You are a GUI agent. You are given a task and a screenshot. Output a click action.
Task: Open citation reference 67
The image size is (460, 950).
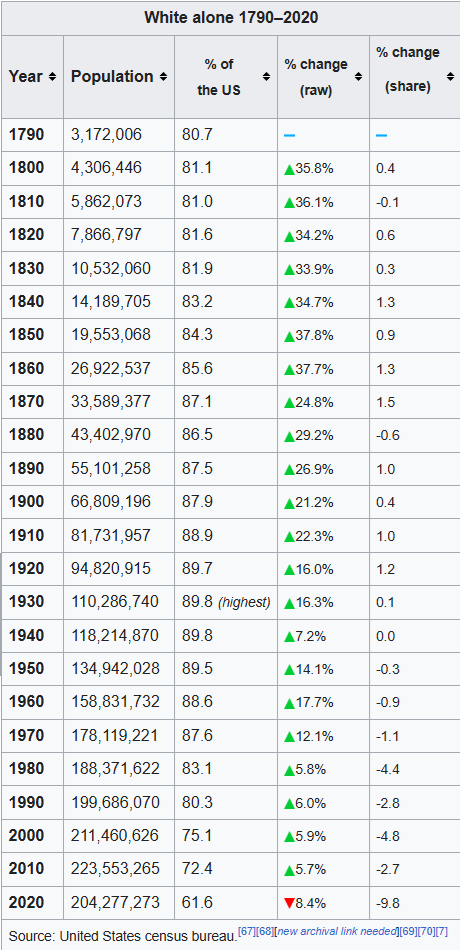(247, 930)
